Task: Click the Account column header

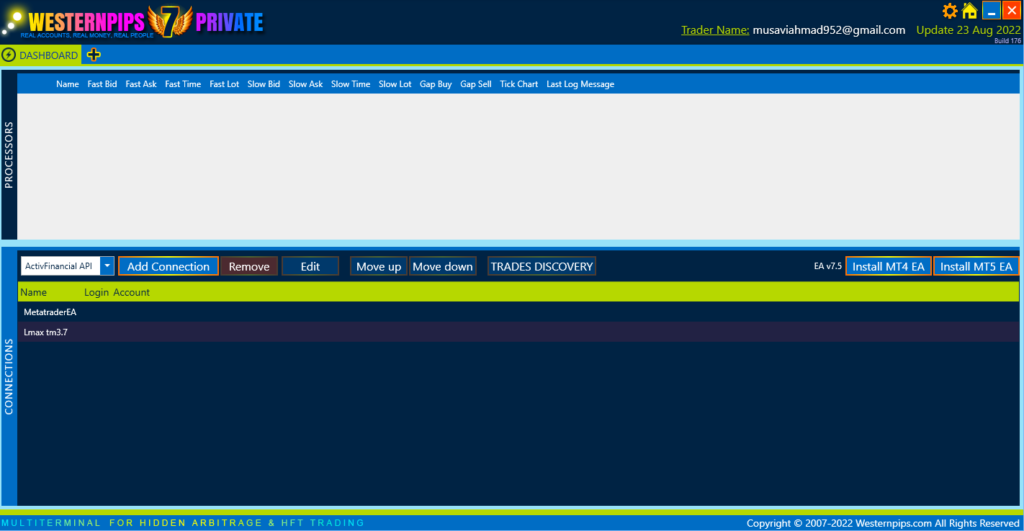Action: 131,292
